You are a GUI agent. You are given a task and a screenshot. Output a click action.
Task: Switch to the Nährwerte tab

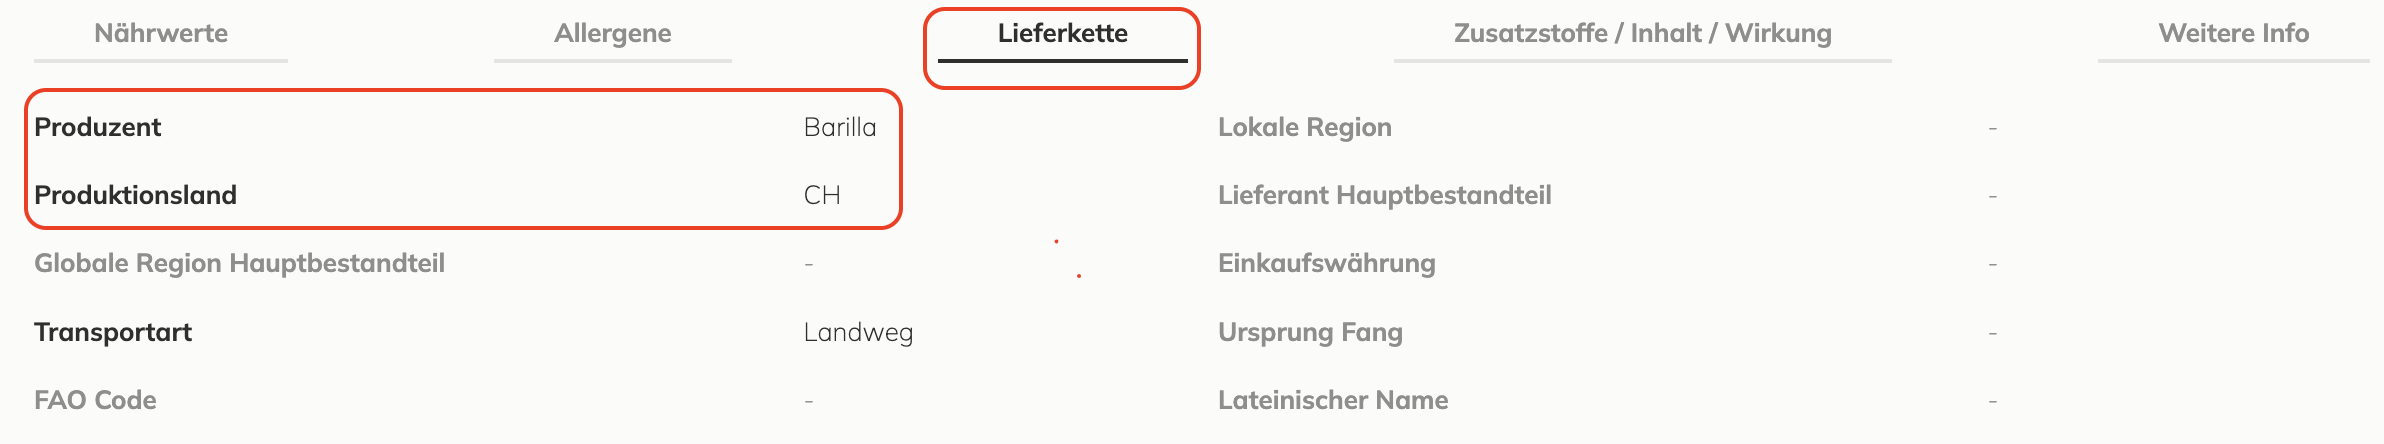[161, 33]
